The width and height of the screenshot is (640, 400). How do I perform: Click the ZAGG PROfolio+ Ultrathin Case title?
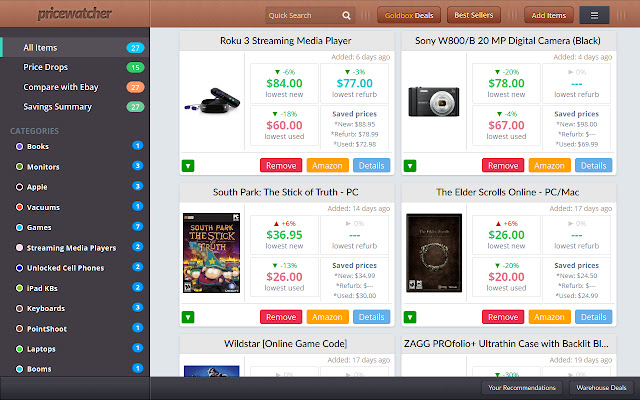coord(506,344)
